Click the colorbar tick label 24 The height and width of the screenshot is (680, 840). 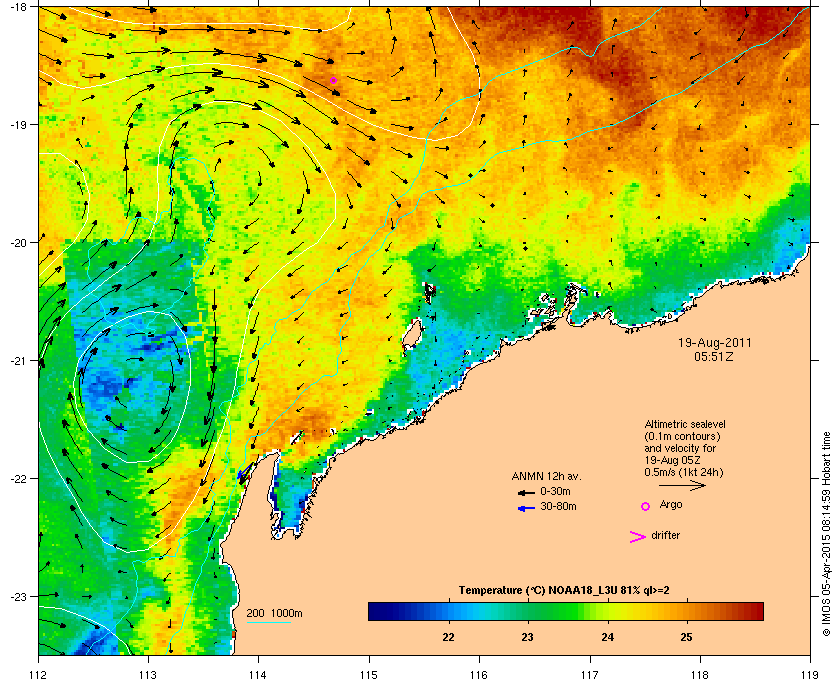[608, 637]
